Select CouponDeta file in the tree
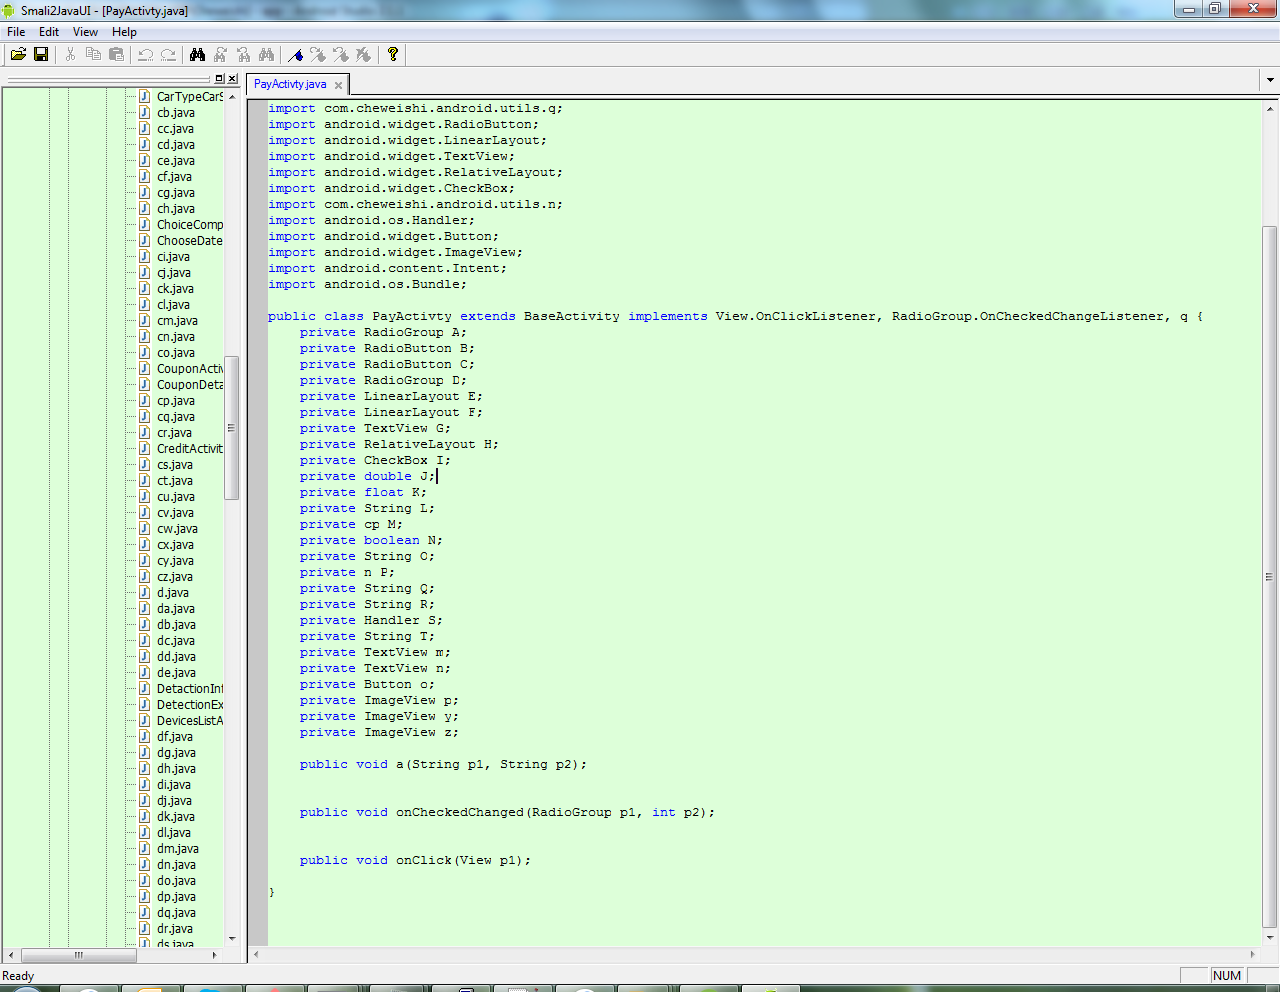1280x992 pixels. click(x=189, y=385)
